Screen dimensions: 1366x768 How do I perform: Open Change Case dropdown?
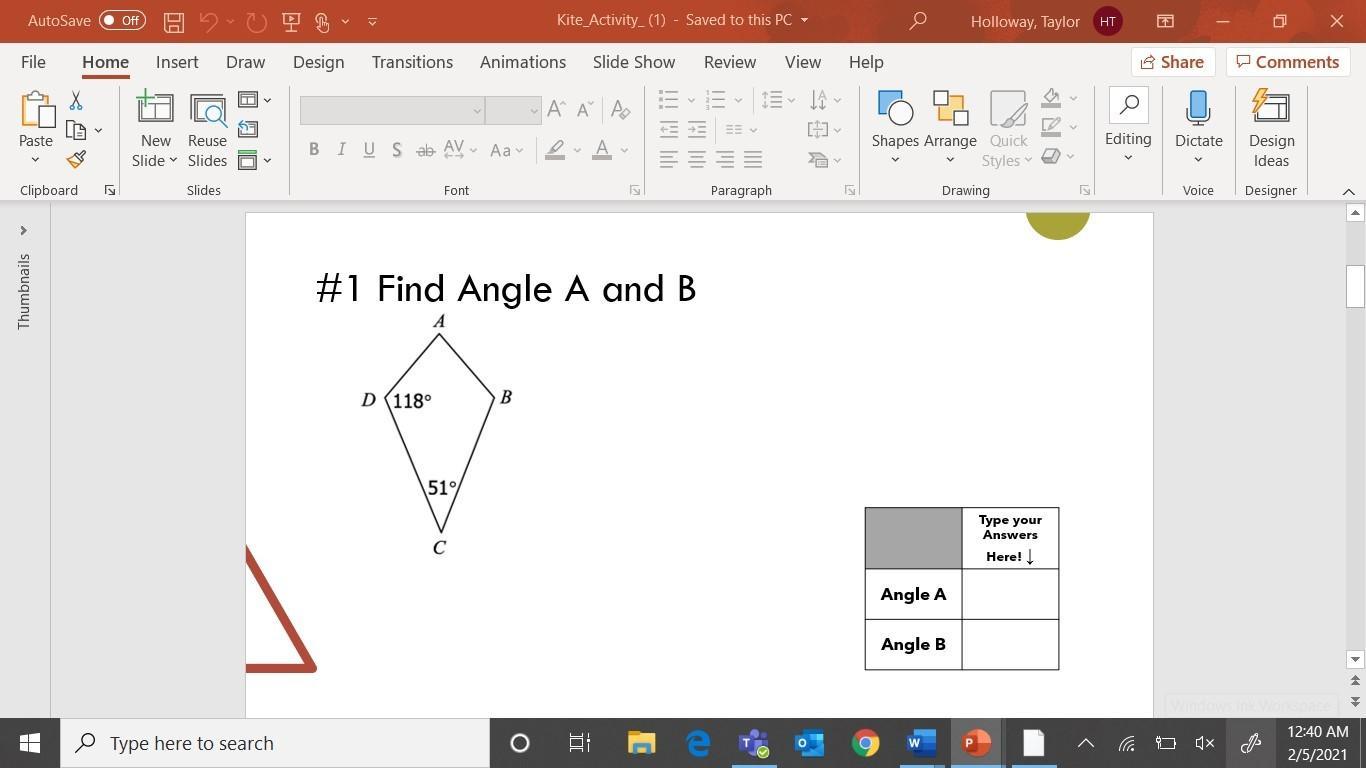pos(506,150)
